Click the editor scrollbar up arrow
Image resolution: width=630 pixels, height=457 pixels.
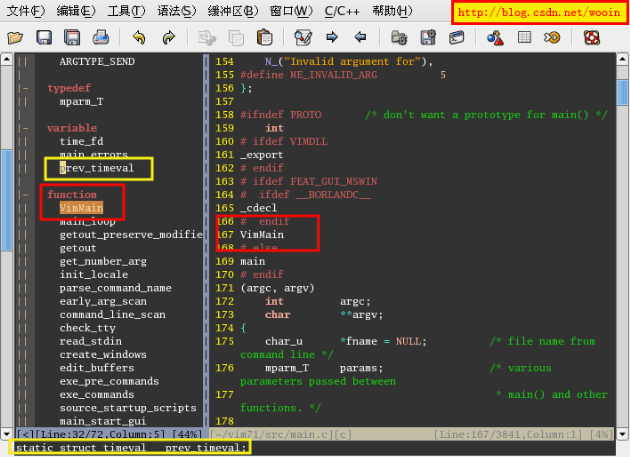pyautogui.click(x=622, y=59)
